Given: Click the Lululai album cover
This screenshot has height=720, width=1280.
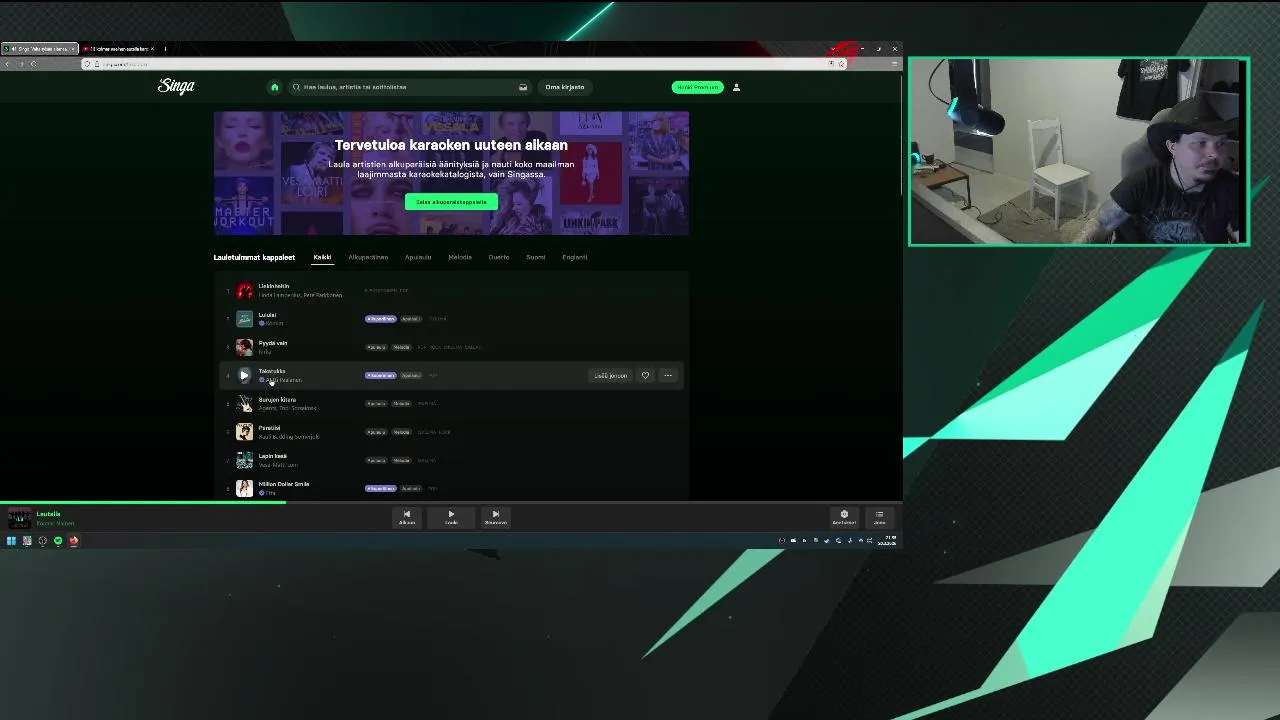Looking at the screenshot, I should click(x=244, y=319).
